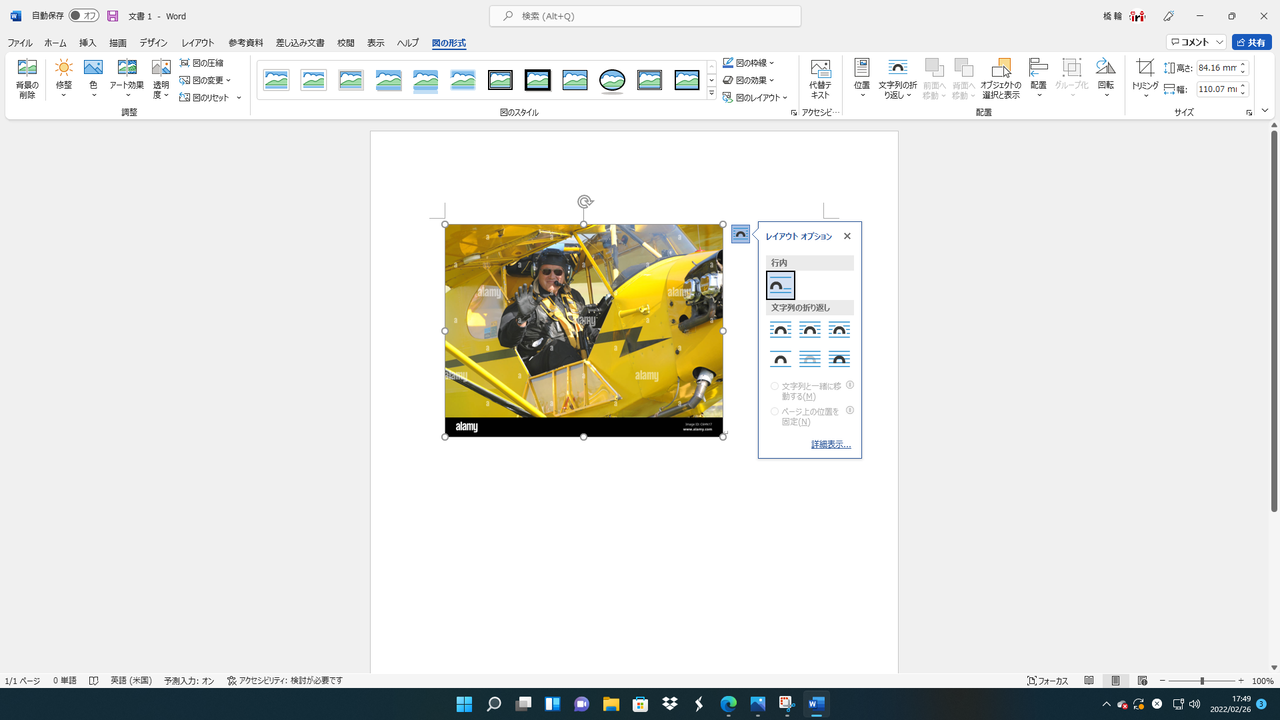This screenshot has height=720, width=1280.
Task: Click 図の圧縮 compress pictures
Action: pos(202,63)
